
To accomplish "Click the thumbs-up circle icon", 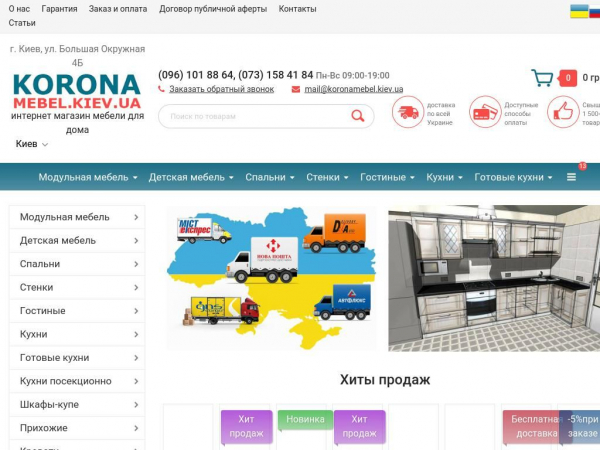I will [563, 112].
